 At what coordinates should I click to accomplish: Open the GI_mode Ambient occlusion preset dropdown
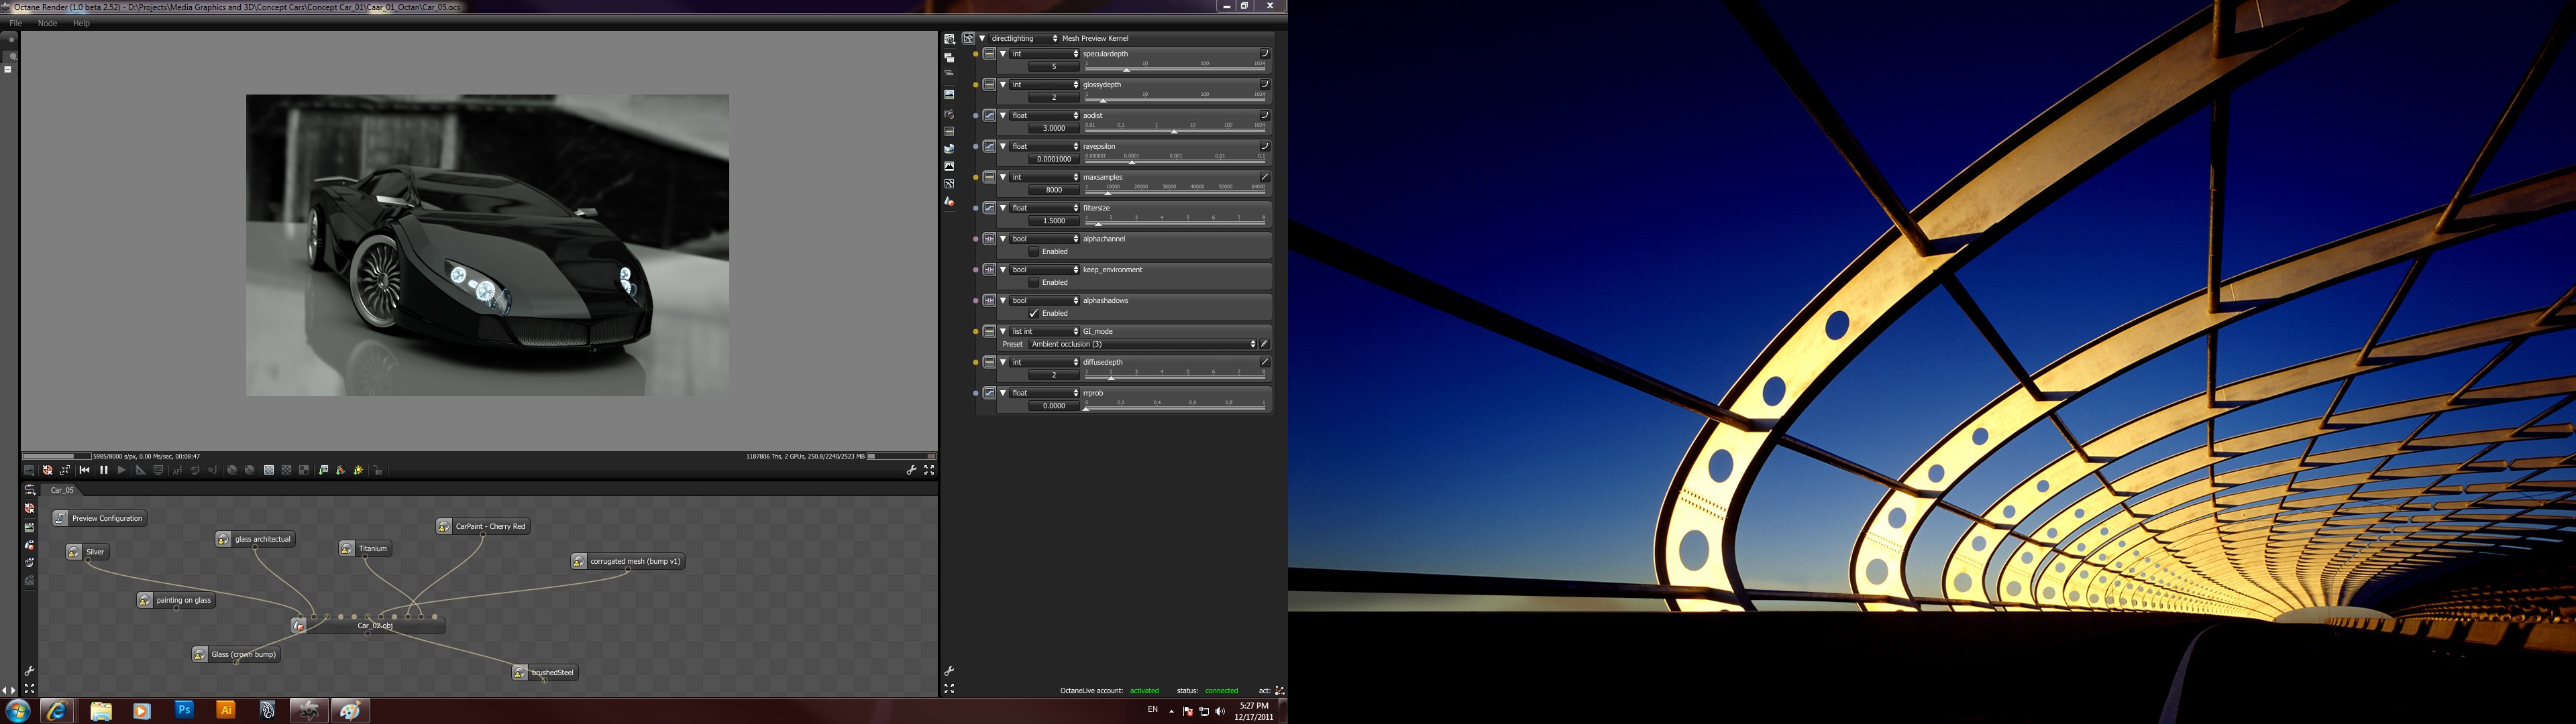(x=1142, y=344)
